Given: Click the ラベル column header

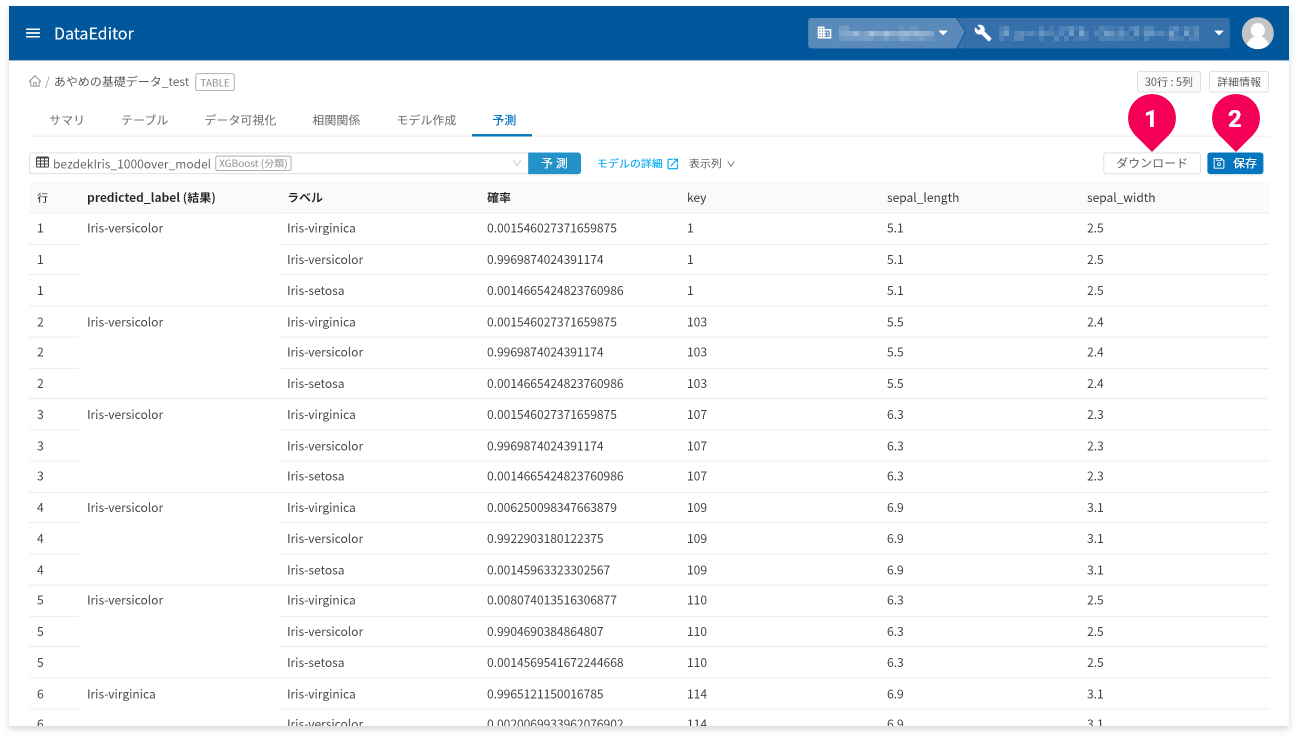Looking at the screenshot, I should pyautogui.click(x=304, y=198).
